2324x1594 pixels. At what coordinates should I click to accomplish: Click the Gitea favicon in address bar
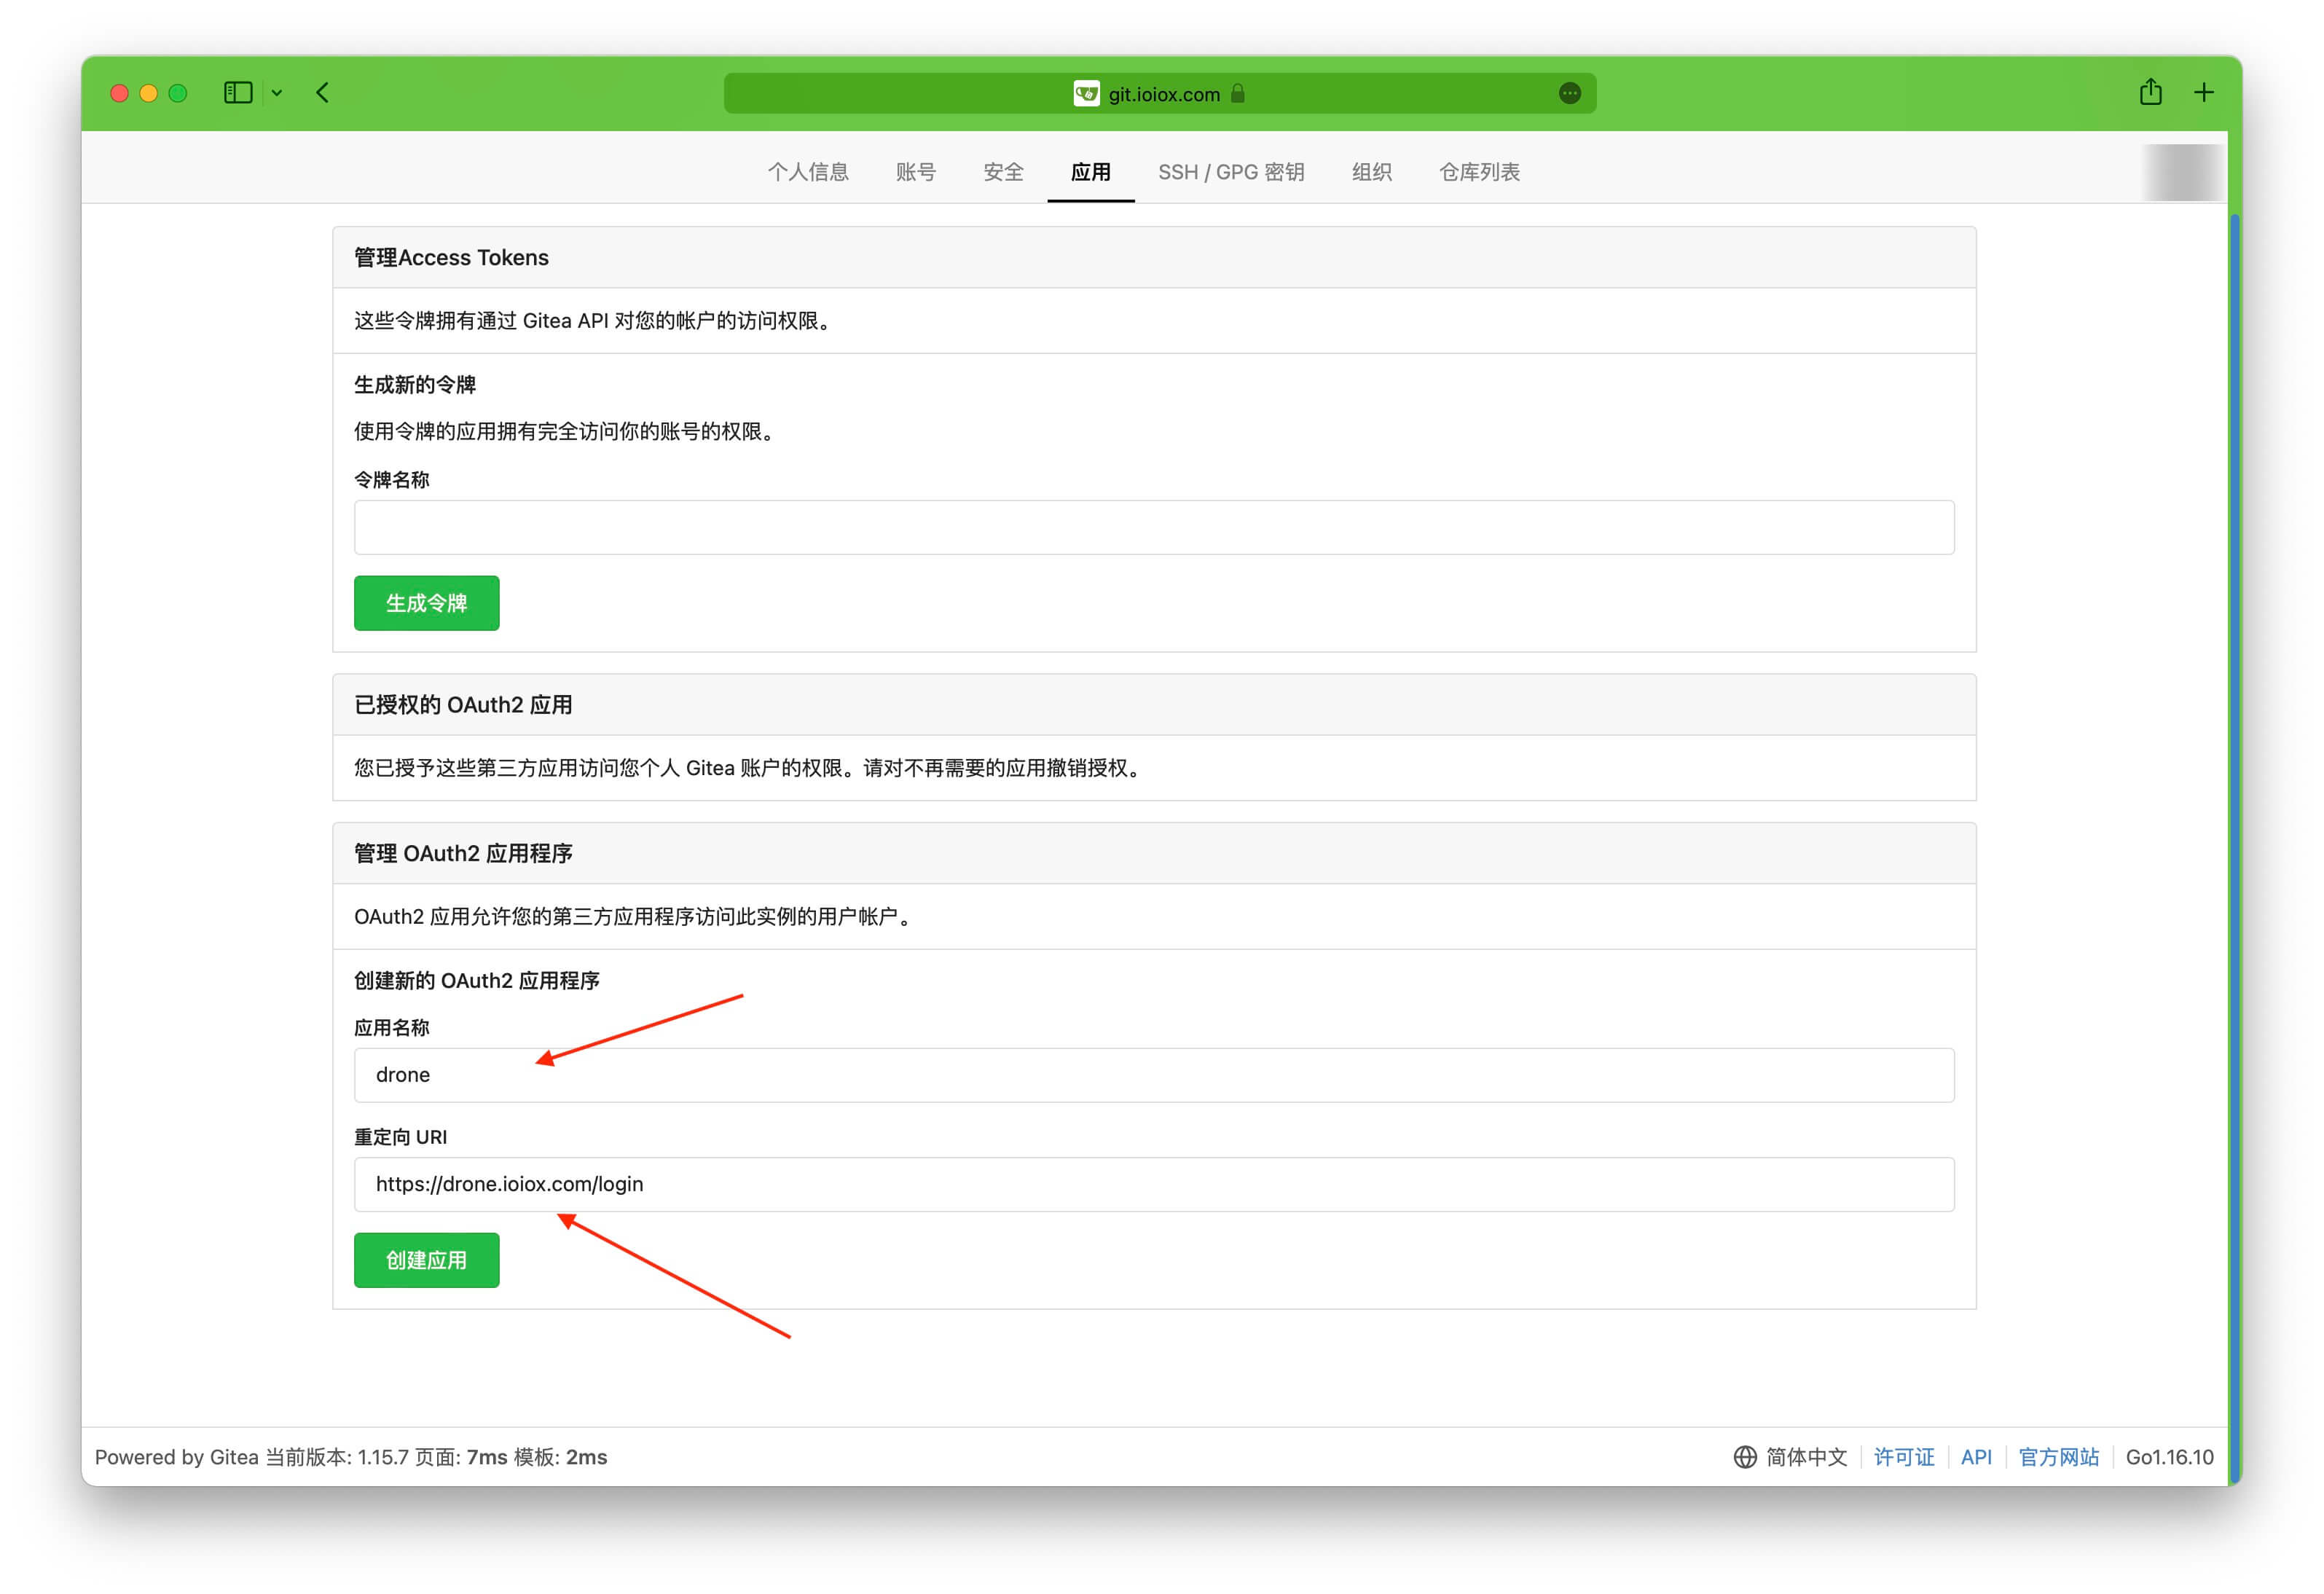tap(1086, 93)
